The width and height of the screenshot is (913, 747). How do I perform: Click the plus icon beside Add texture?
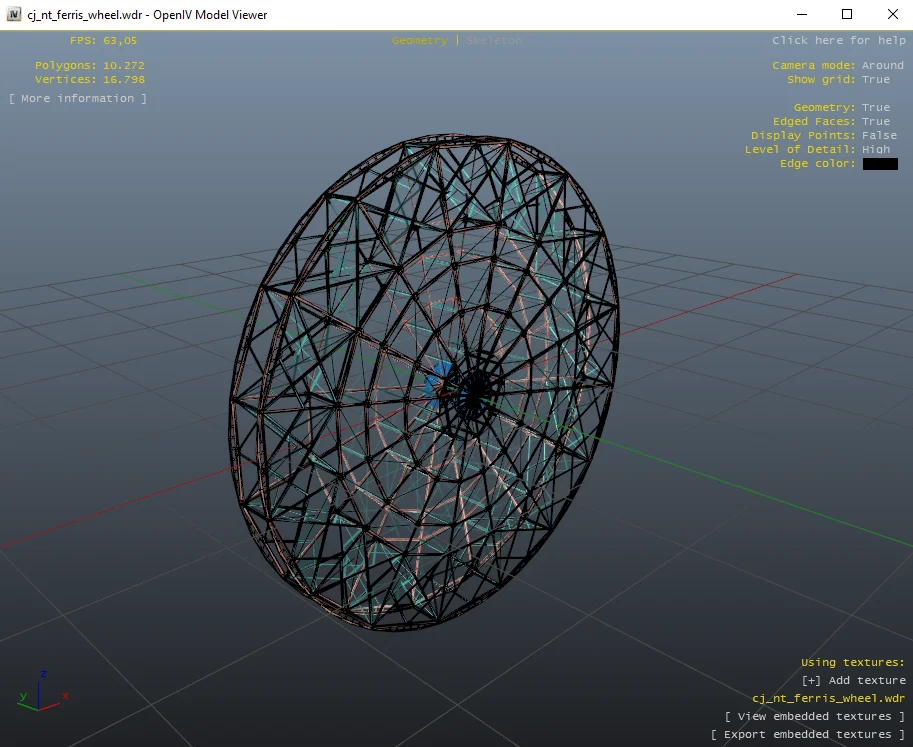tap(811, 680)
